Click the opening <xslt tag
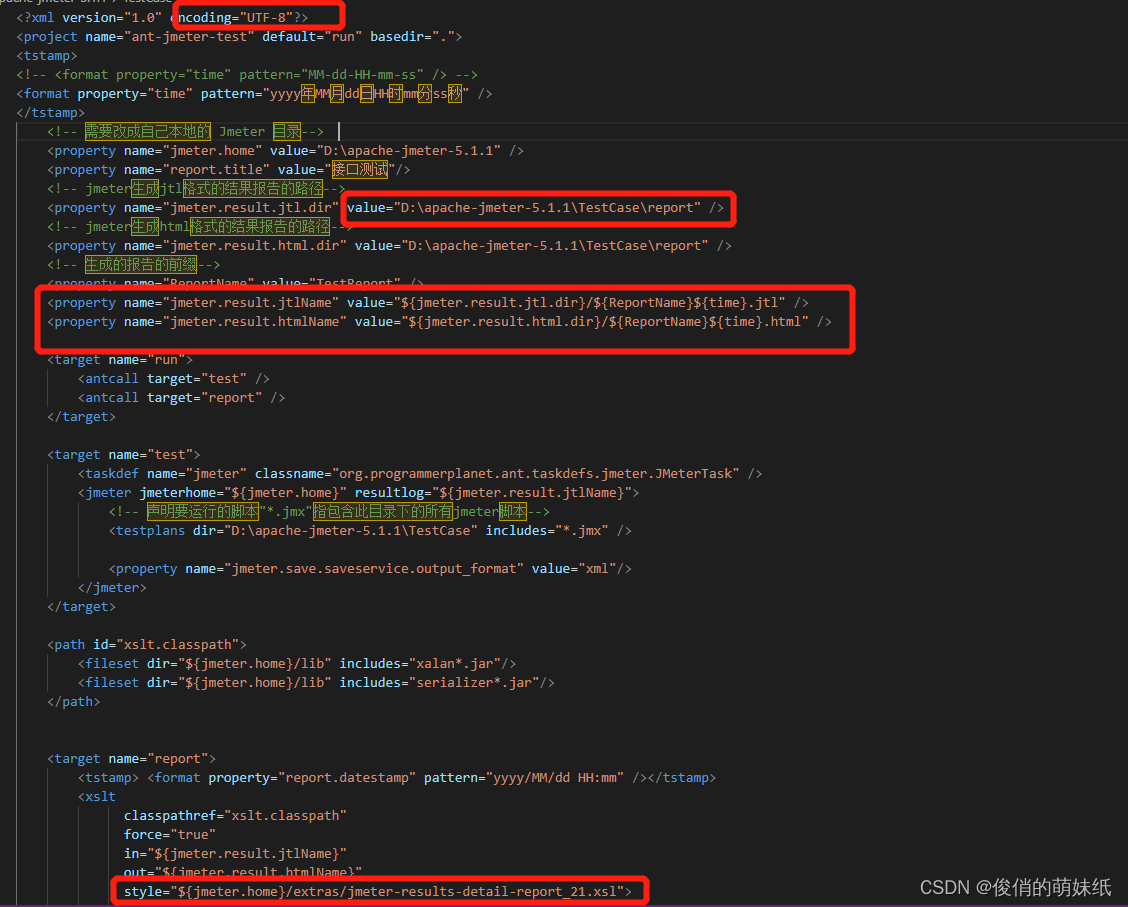The height and width of the screenshot is (907, 1128). (x=97, y=797)
